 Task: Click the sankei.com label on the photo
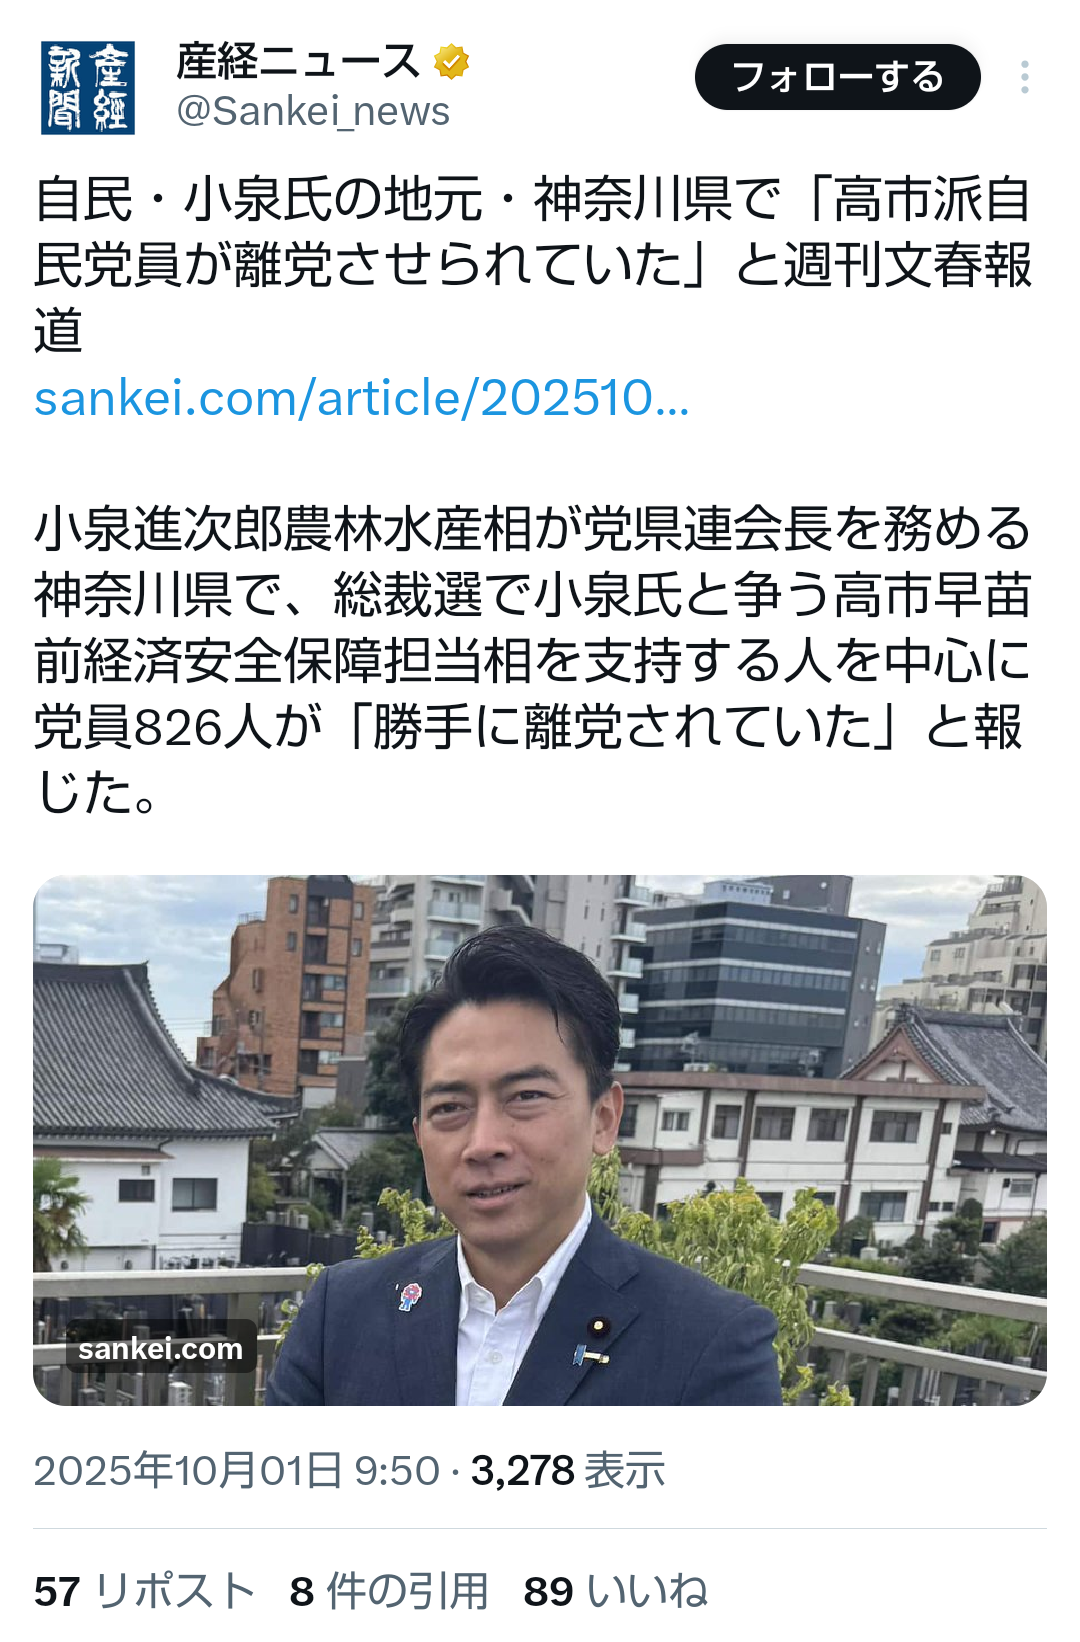click(161, 1349)
